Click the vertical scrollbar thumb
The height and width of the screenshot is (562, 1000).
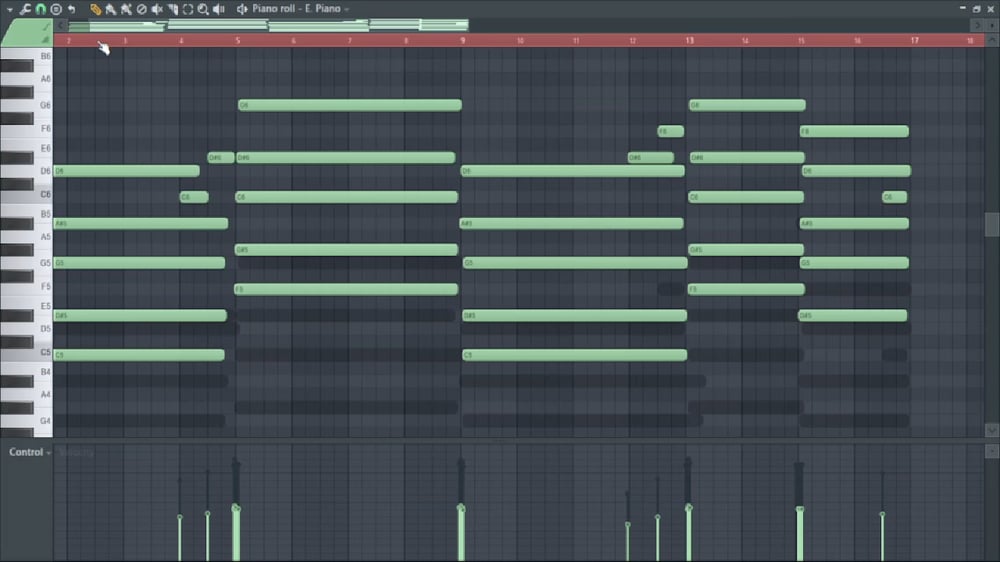coord(992,224)
